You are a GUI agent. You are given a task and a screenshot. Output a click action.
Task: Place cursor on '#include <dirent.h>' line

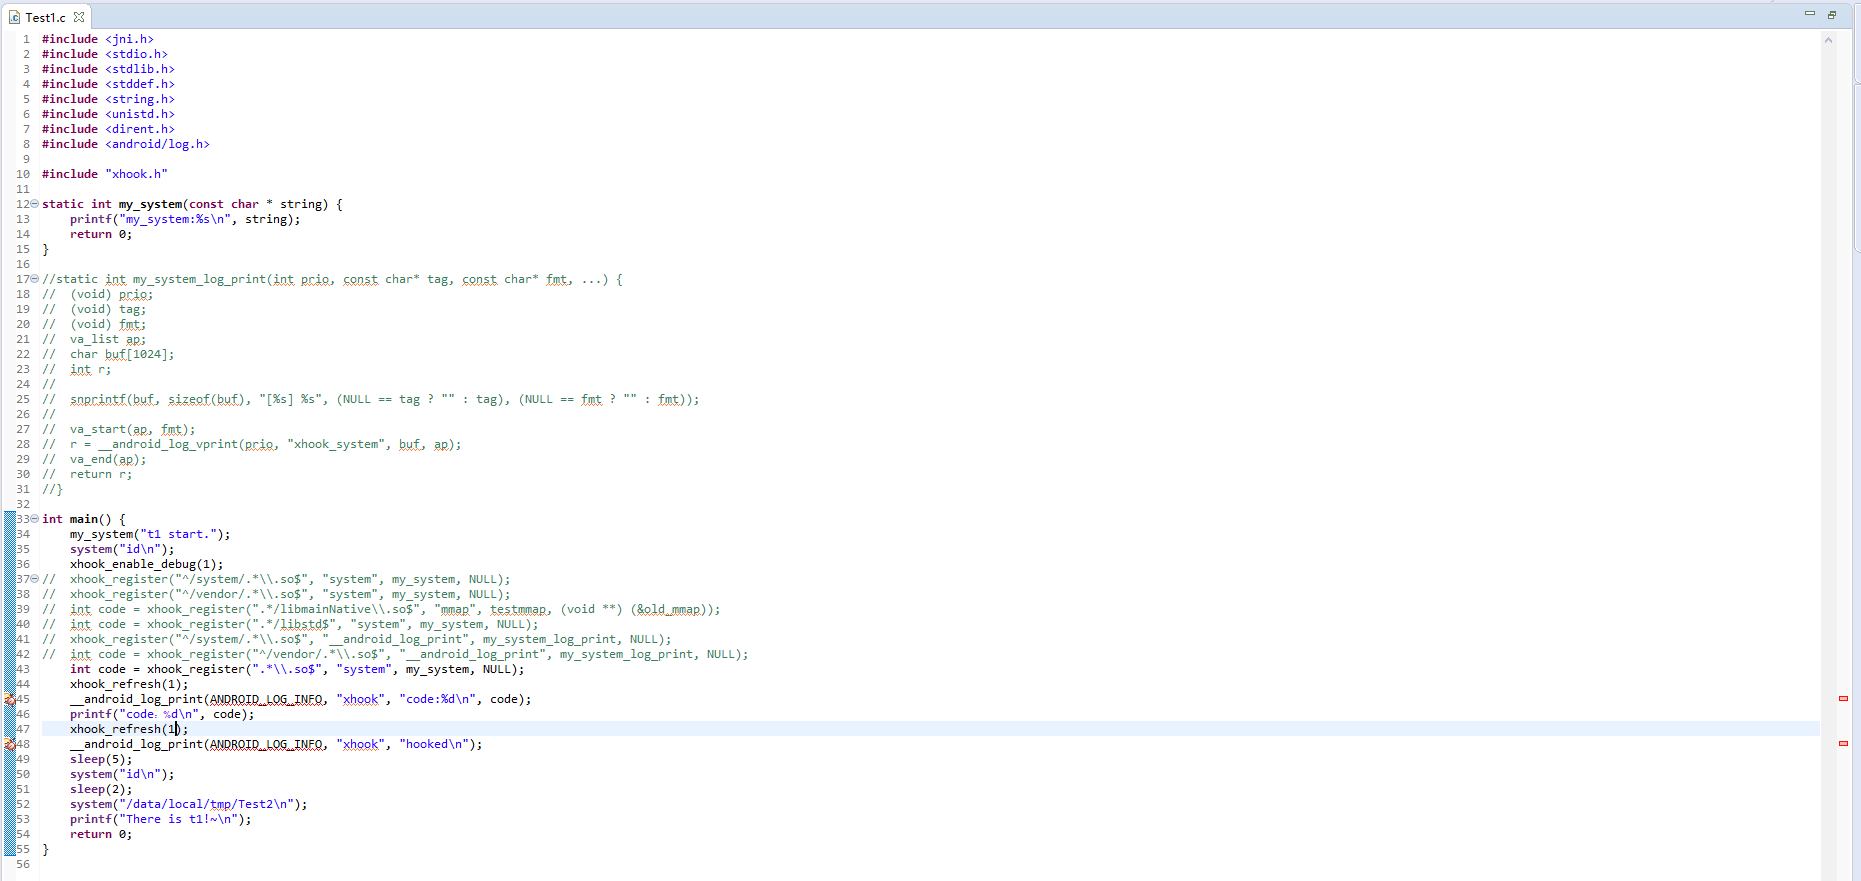[x=108, y=129]
